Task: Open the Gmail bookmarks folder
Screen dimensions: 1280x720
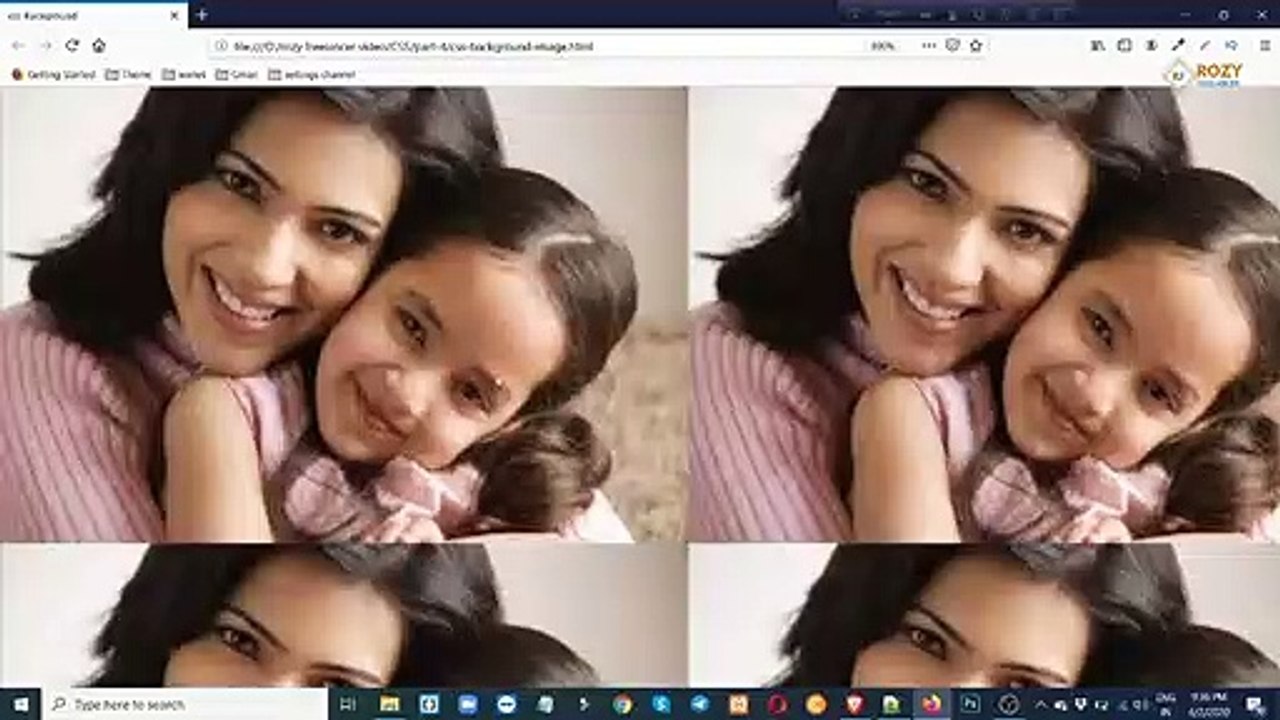Action: [237, 75]
